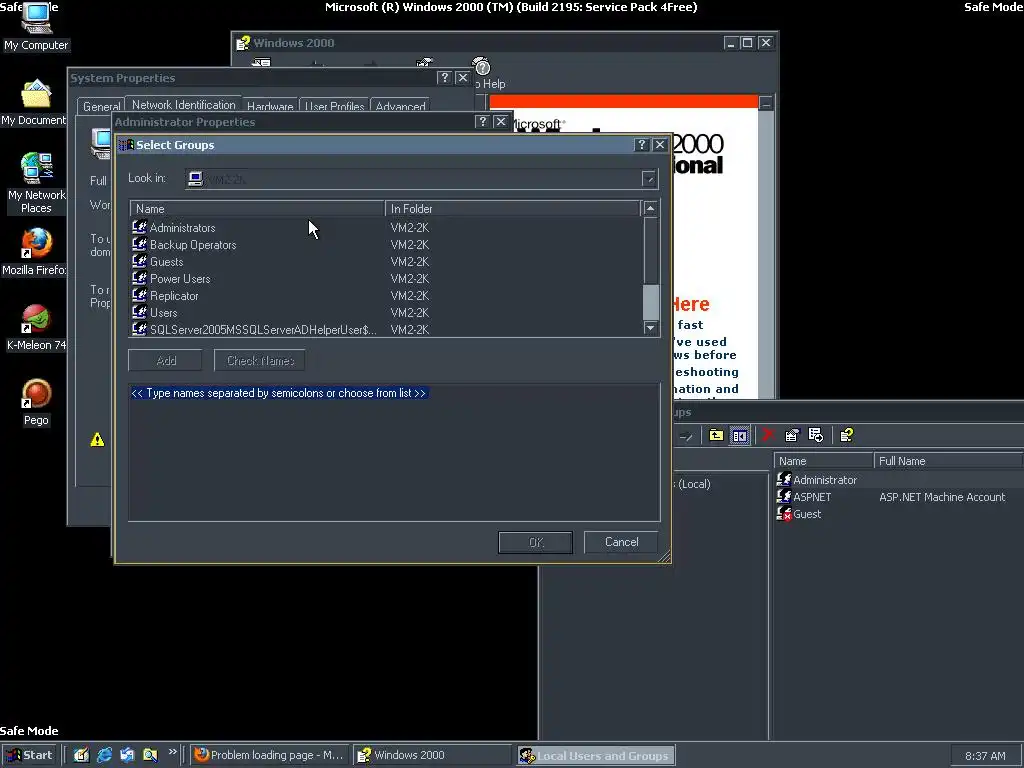Select the Guests group row

[x=387, y=262]
